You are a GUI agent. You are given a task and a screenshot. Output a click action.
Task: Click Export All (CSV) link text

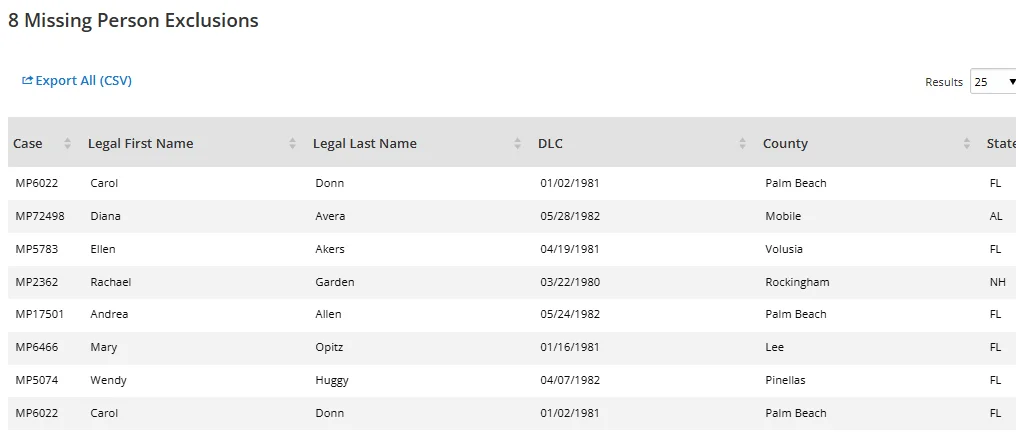(84, 81)
